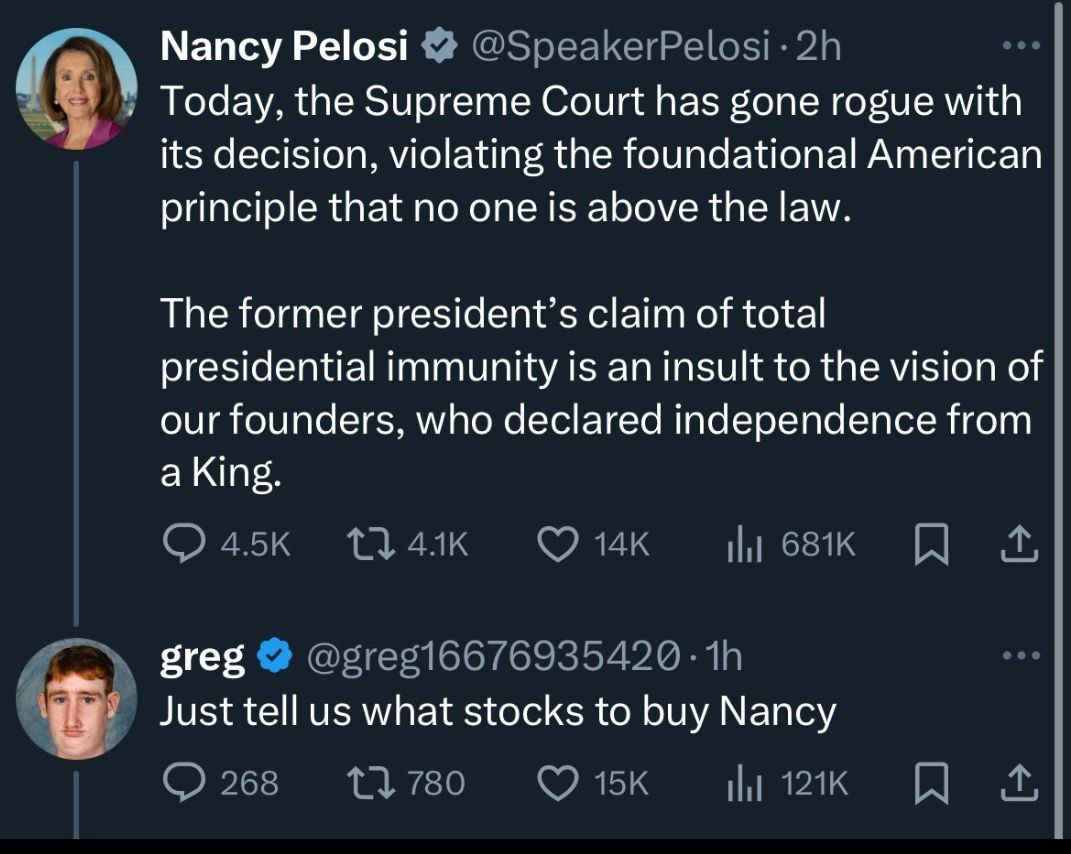View analytics of Pelosi's tweet
The width and height of the screenshot is (1071, 854).
click(742, 544)
